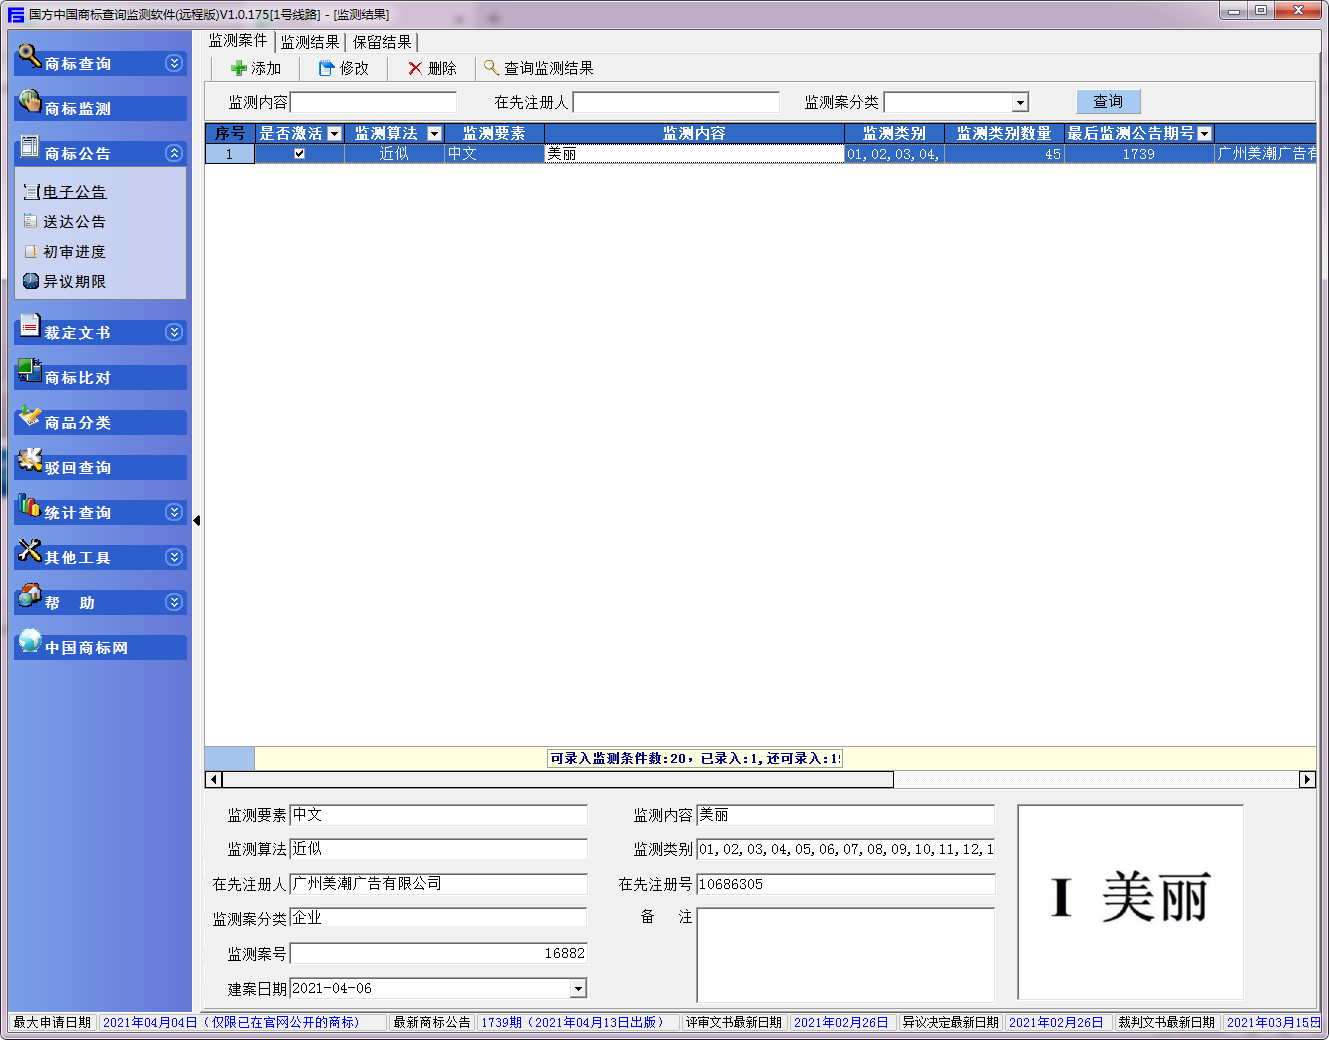Click the 查询监测结果 magnifier icon
This screenshot has height=1040, width=1329.
[491, 68]
